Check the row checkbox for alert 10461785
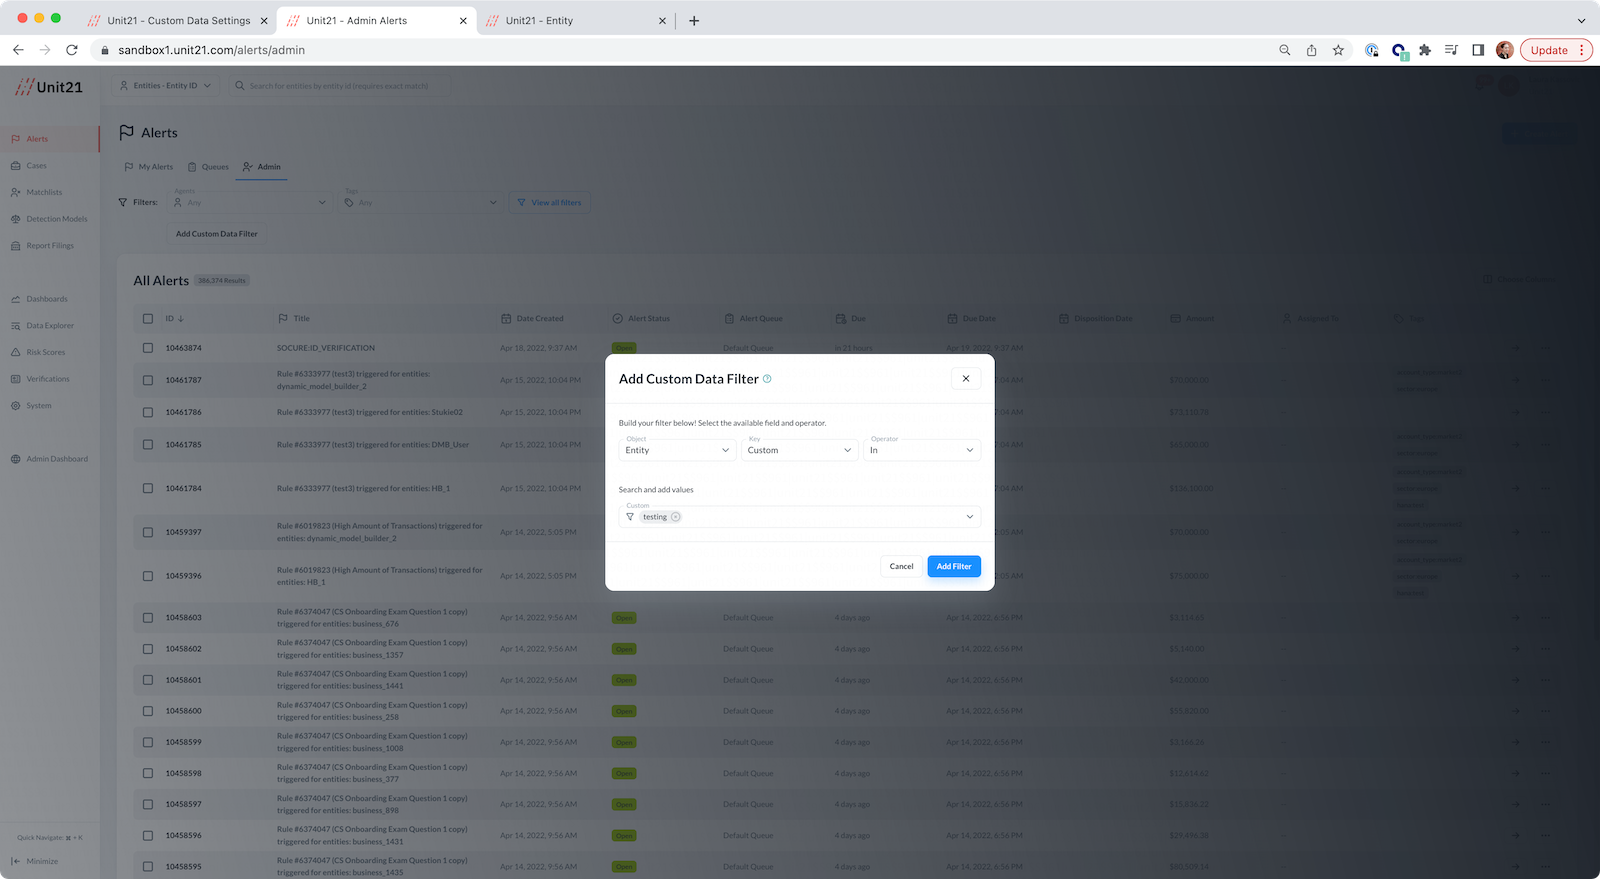Viewport: 1600px width, 879px height. click(148, 445)
